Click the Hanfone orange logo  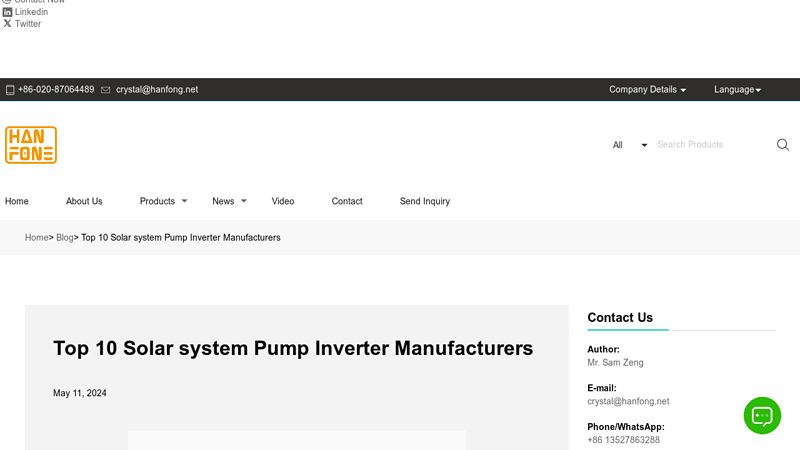[x=31, y=145]
